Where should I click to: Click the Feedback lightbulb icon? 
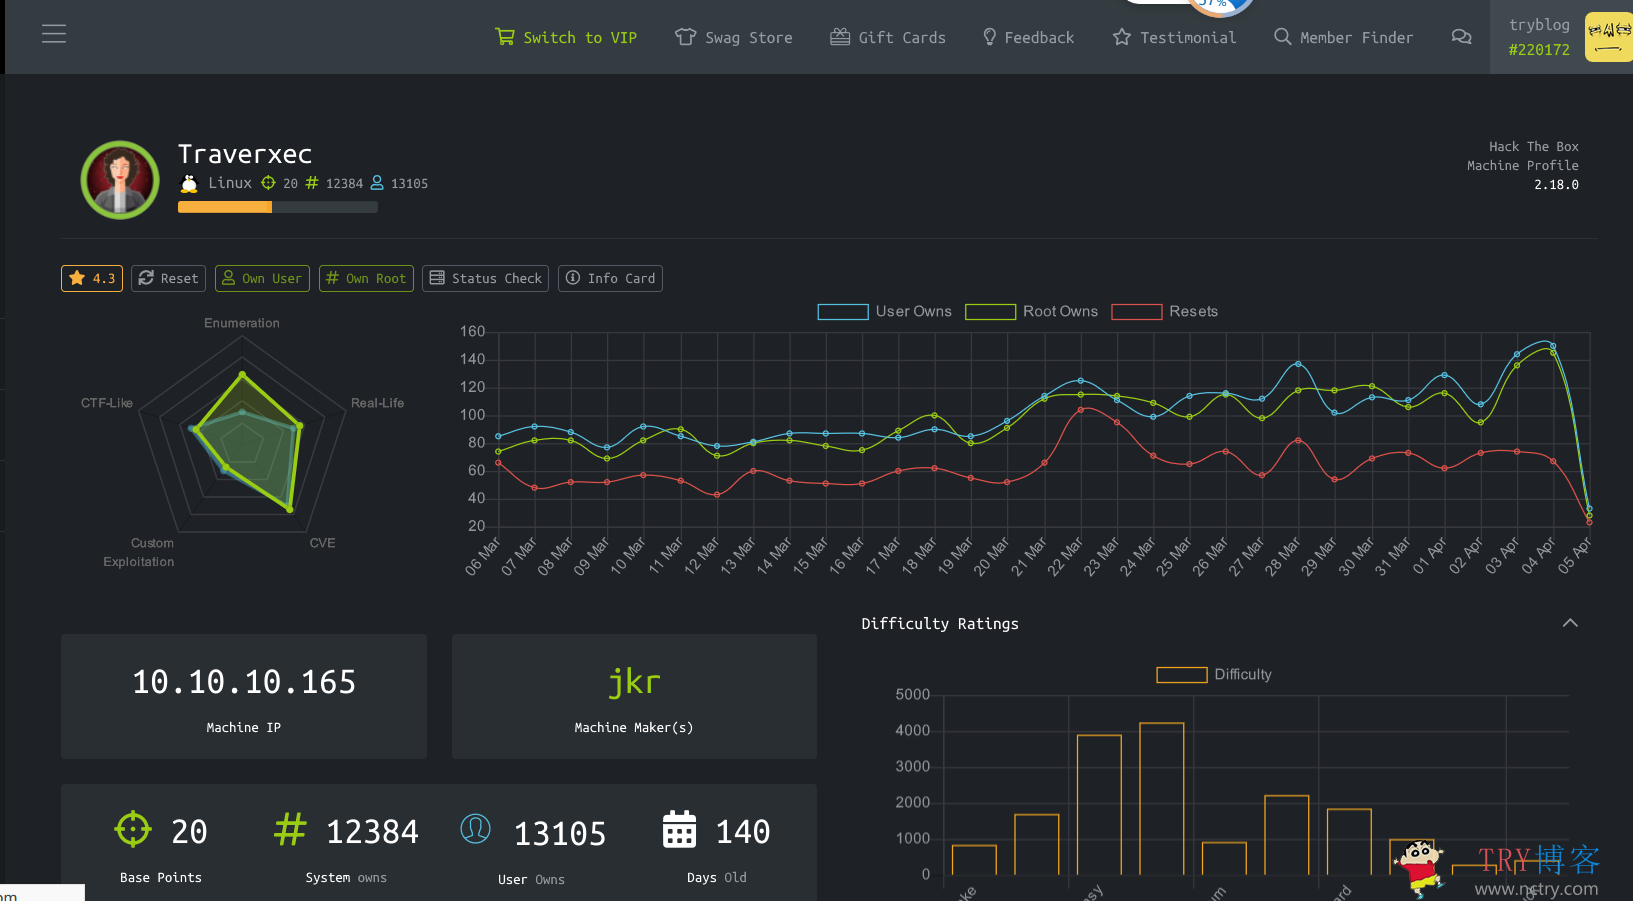point(990,37)
